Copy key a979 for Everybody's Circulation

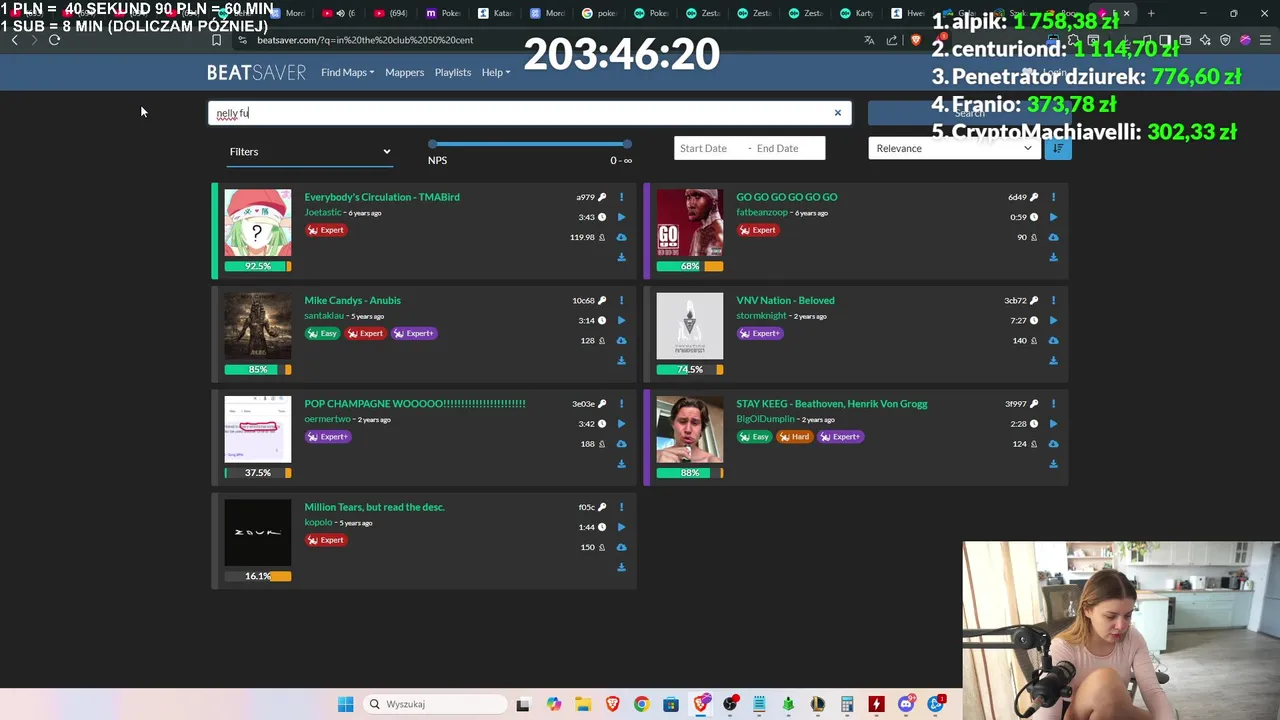(602, 197)
